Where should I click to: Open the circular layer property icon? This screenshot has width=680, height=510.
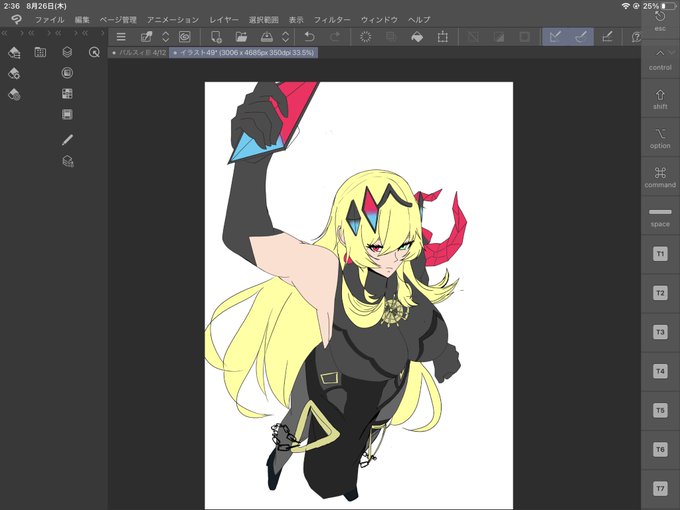pyautogui.click(x=67, y=73)
